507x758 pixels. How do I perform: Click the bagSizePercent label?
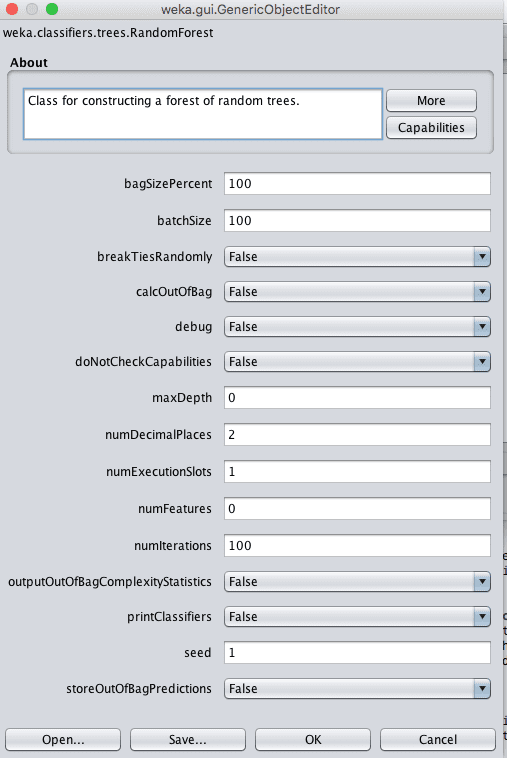click(x=168, y=184)
